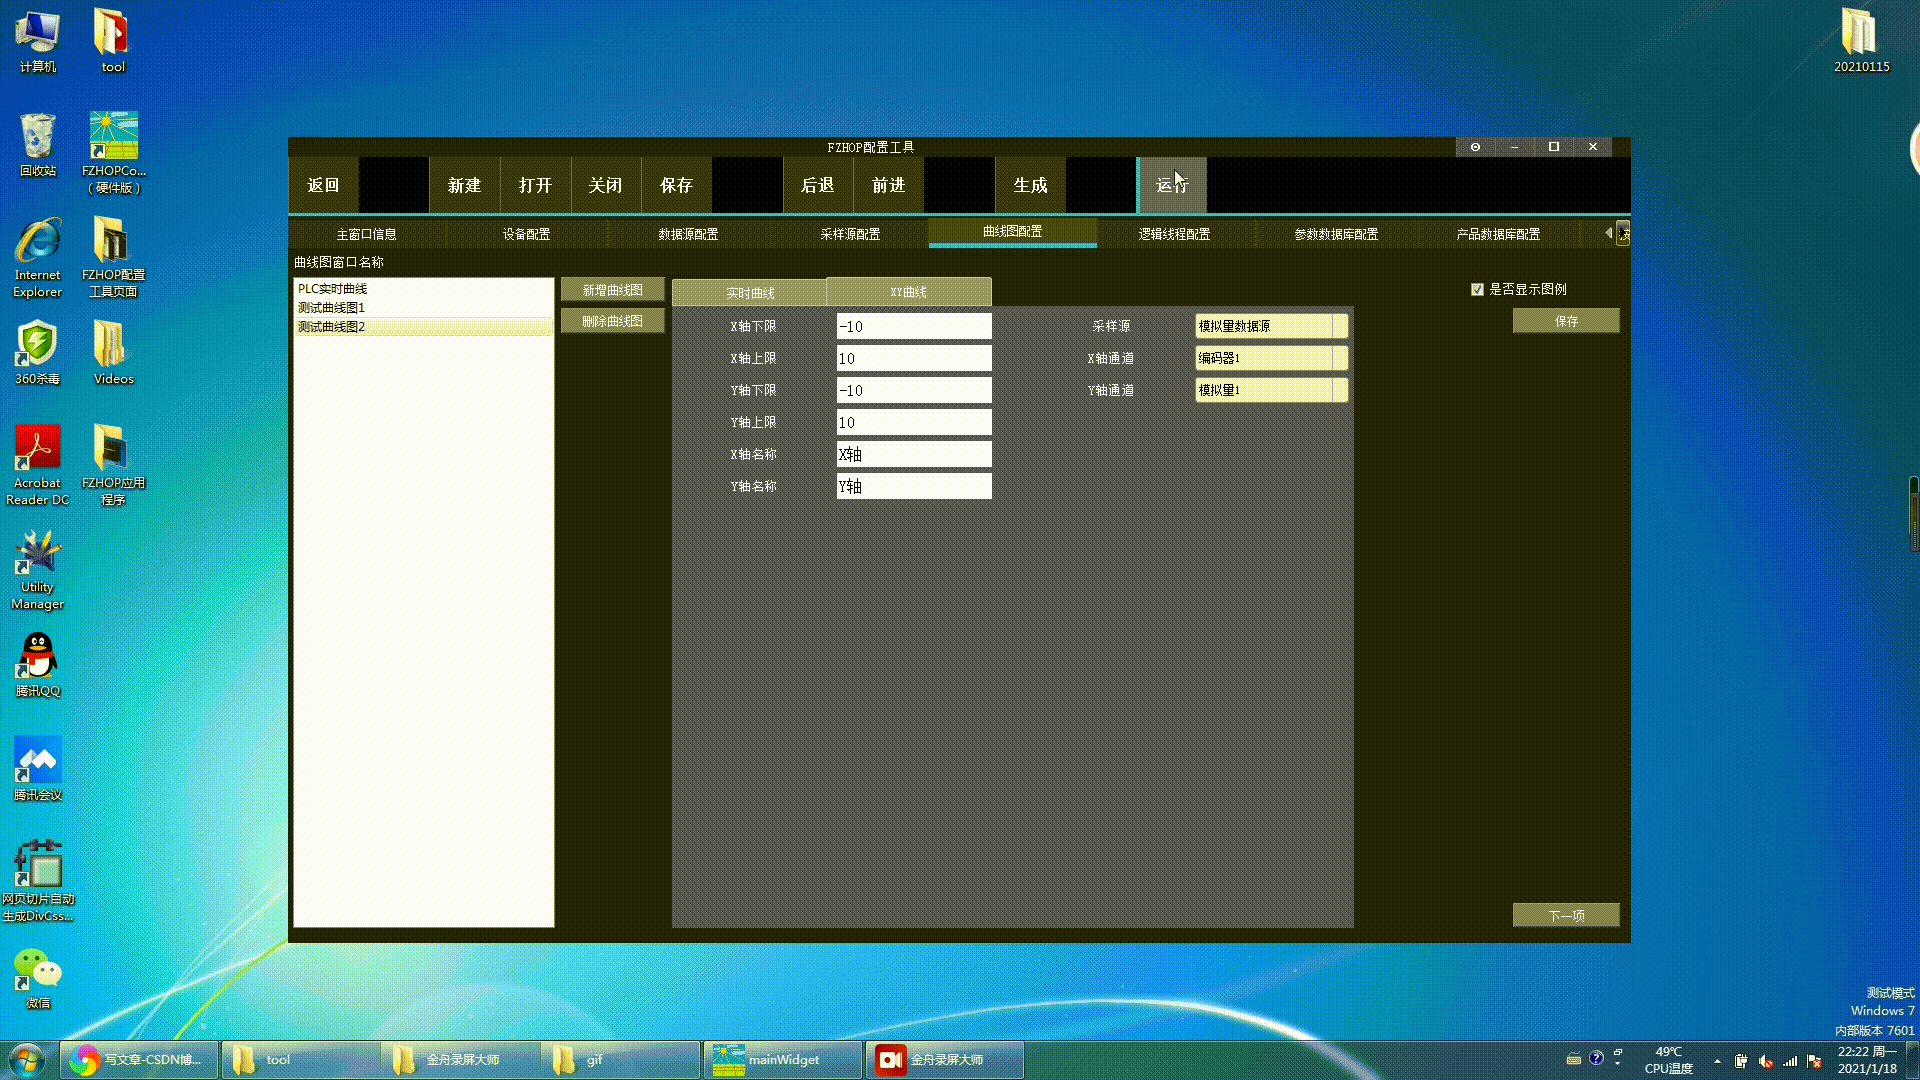
Task: Click the volume muted tray icon
Action: coord(1766,1061)
